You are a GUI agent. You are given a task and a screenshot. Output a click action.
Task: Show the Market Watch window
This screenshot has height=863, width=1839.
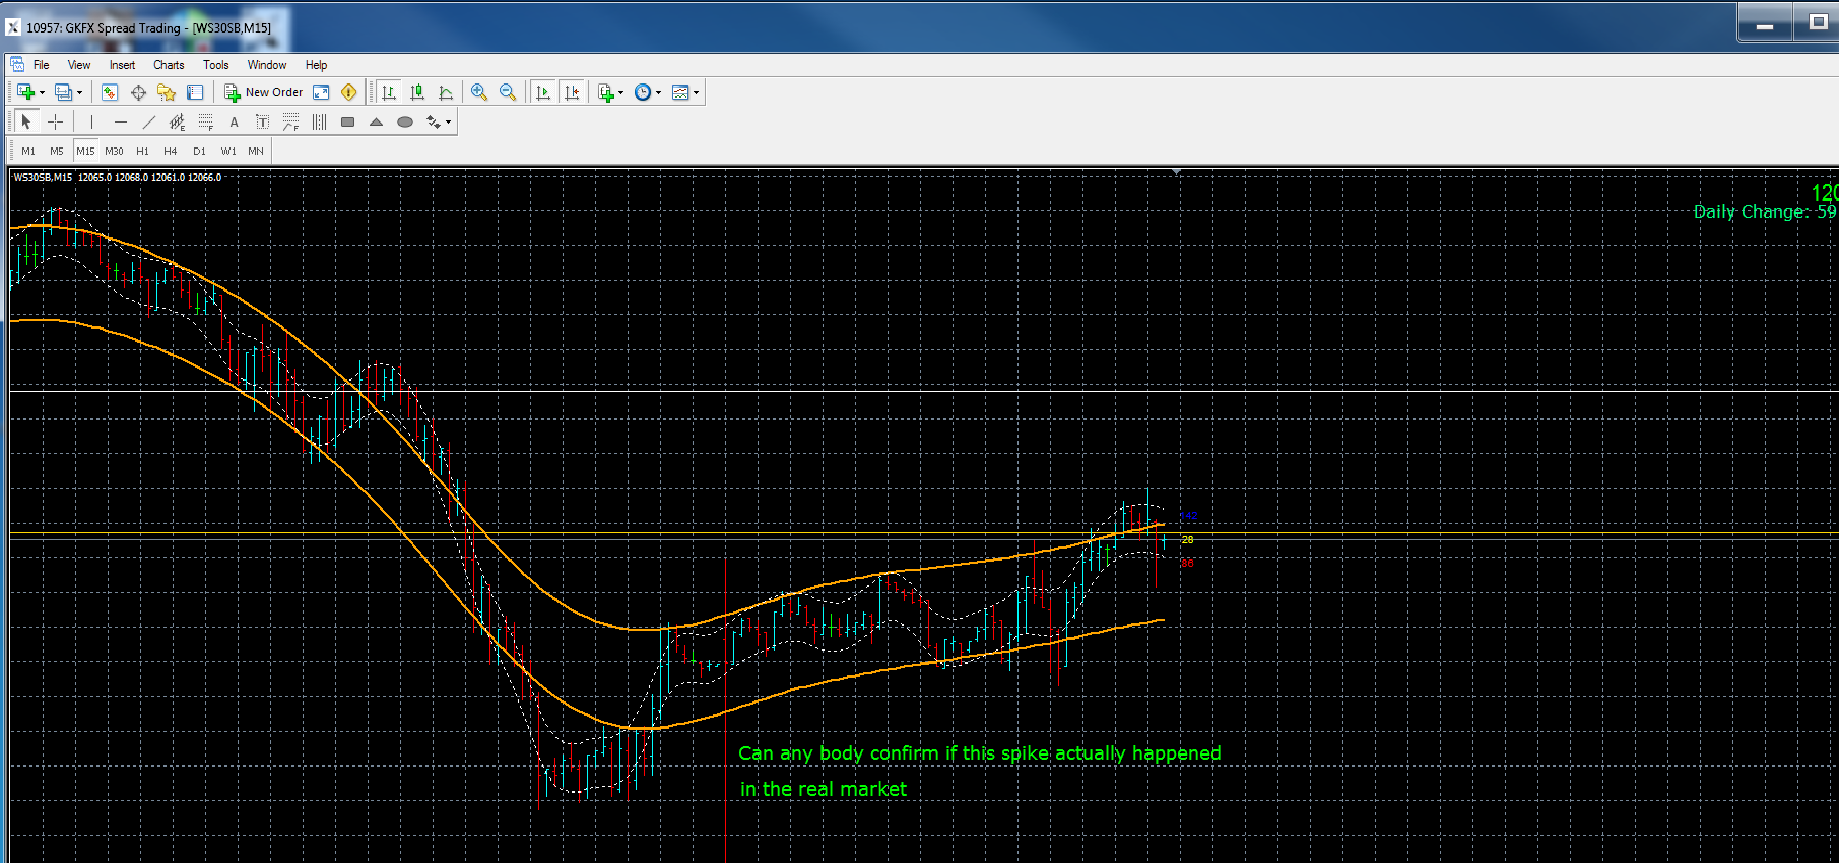click(110, 92)
